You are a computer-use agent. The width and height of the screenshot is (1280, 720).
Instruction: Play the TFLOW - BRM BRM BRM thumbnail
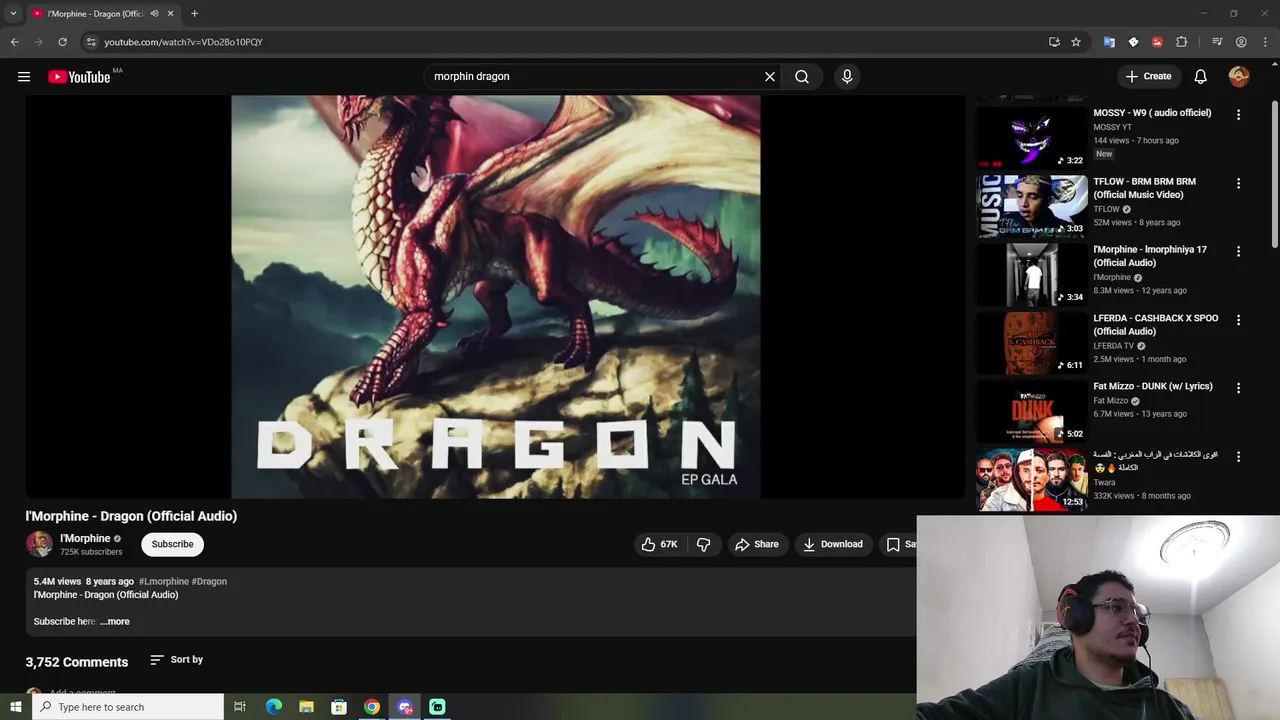pos(1031,206)
